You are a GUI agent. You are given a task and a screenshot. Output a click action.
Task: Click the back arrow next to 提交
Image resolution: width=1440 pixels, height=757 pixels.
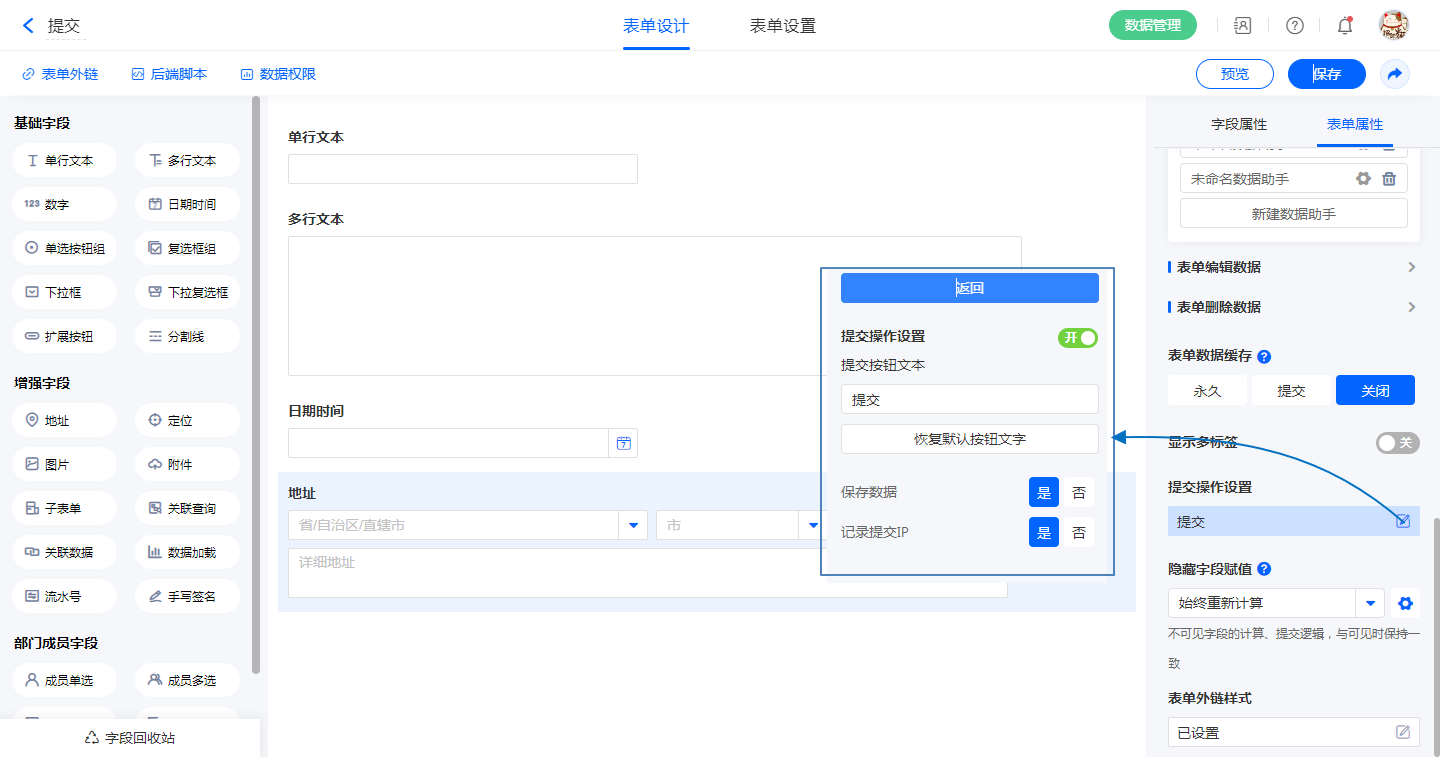[28, 26]
